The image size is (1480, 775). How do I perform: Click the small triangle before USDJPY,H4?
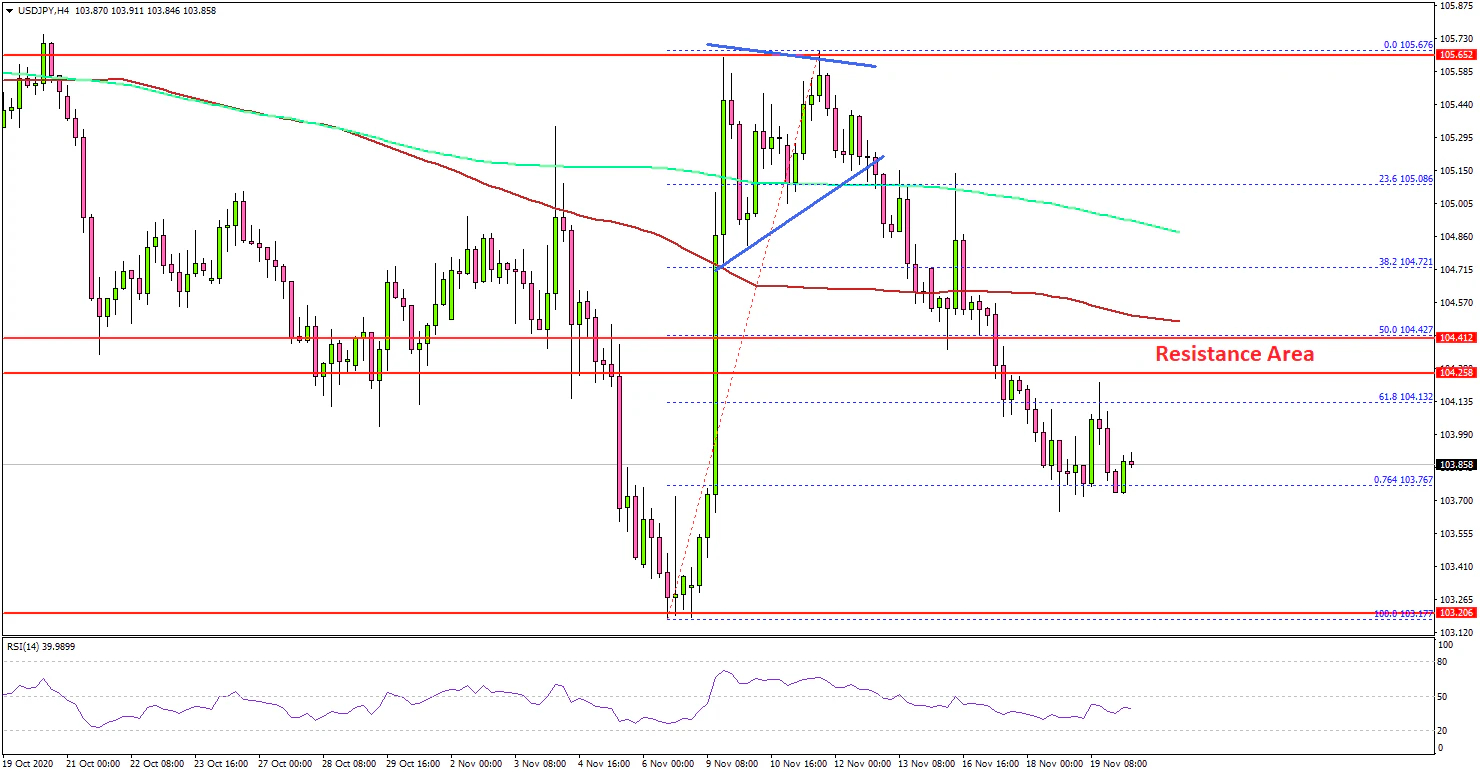pos(9,10)
